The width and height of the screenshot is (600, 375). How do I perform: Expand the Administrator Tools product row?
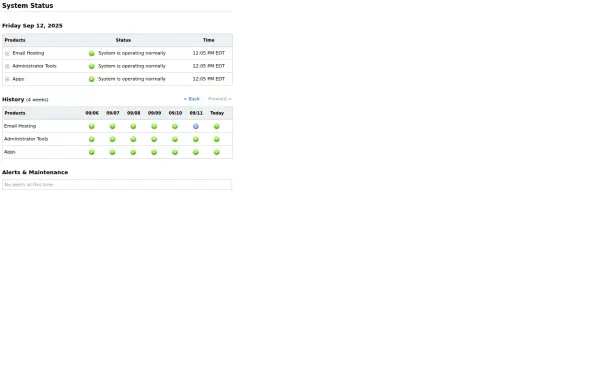pos(7,67)
